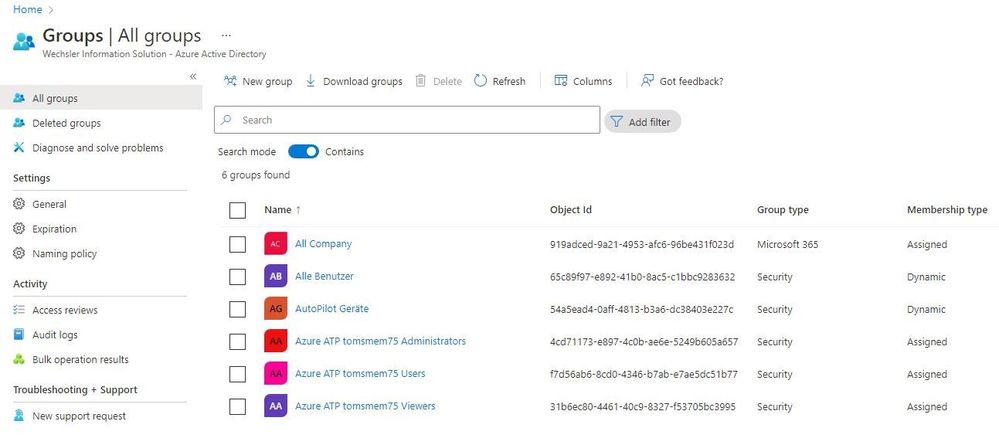The width and height of the screenshot is (999, 448).
Task: Click the Microsoft 365 group type cell
Action: point(787,244)
